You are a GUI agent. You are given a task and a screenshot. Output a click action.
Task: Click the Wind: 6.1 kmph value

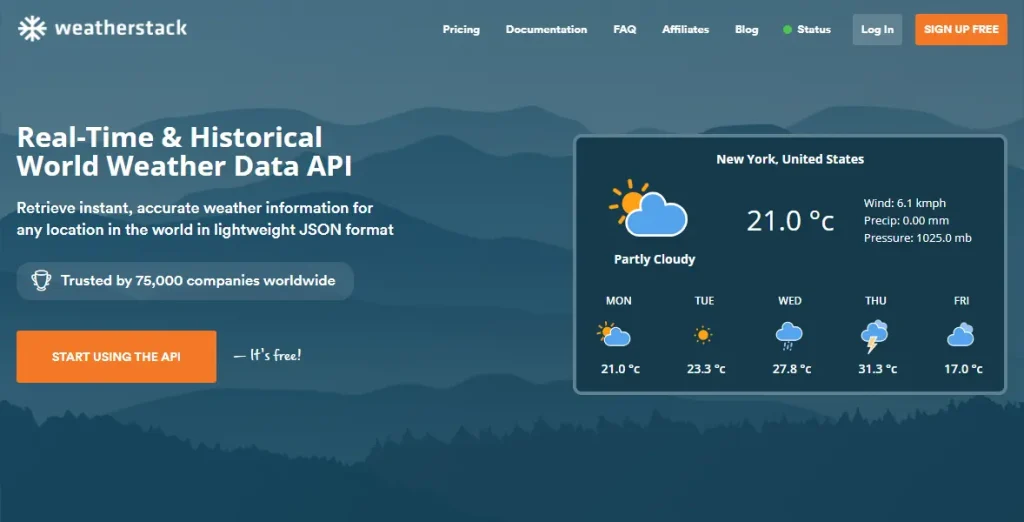click(904, 203)
